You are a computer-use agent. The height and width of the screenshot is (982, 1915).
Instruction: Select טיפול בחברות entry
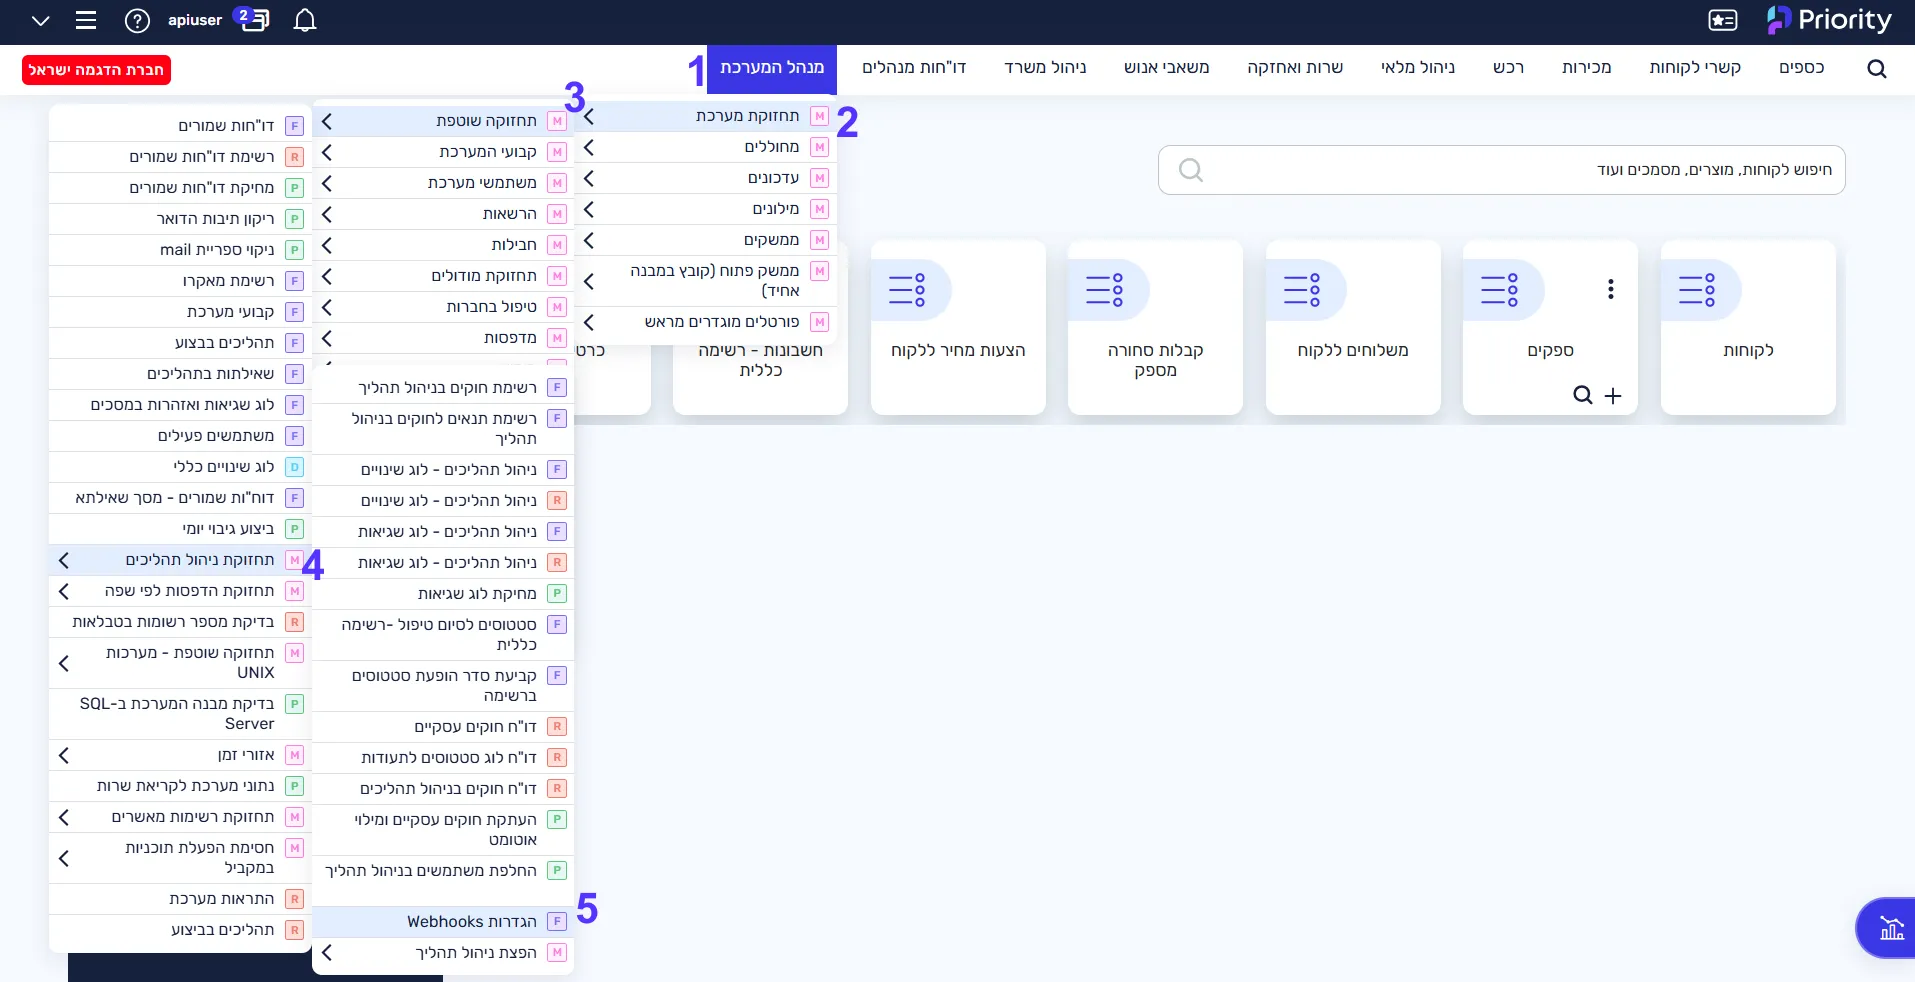click(x=443, y=307)
